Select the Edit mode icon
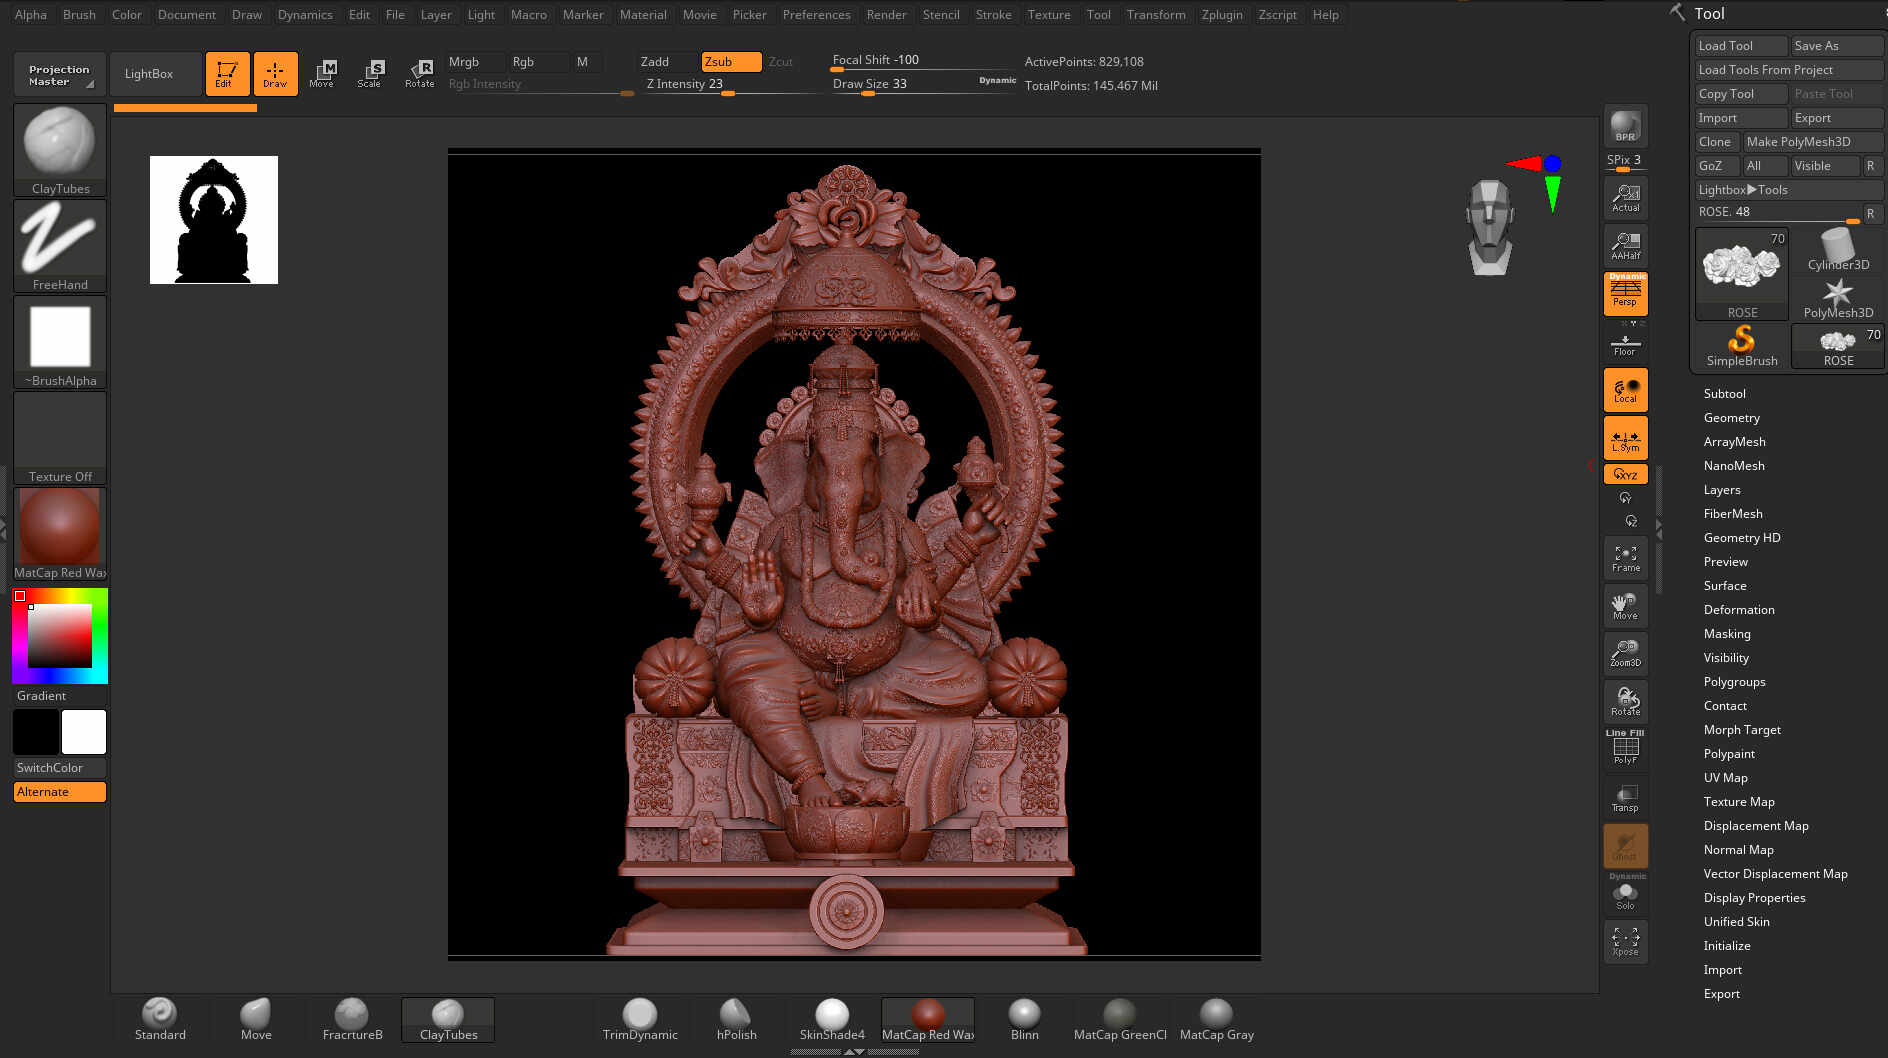 [227, 74]
